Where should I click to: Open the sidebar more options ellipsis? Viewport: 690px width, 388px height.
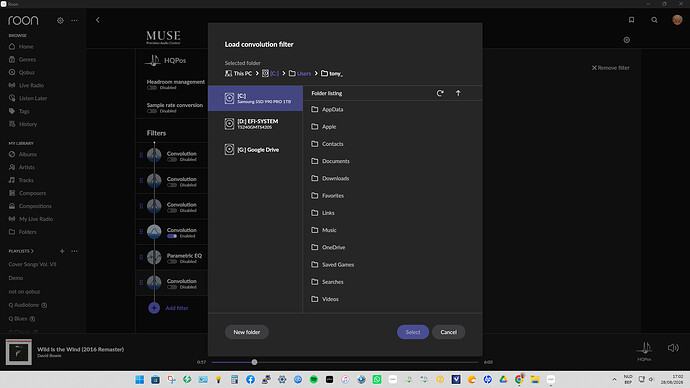tap(74, 20)
